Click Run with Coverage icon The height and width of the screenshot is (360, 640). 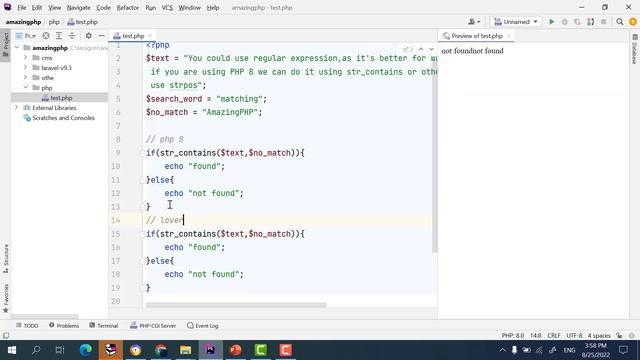tap(577, 22)
